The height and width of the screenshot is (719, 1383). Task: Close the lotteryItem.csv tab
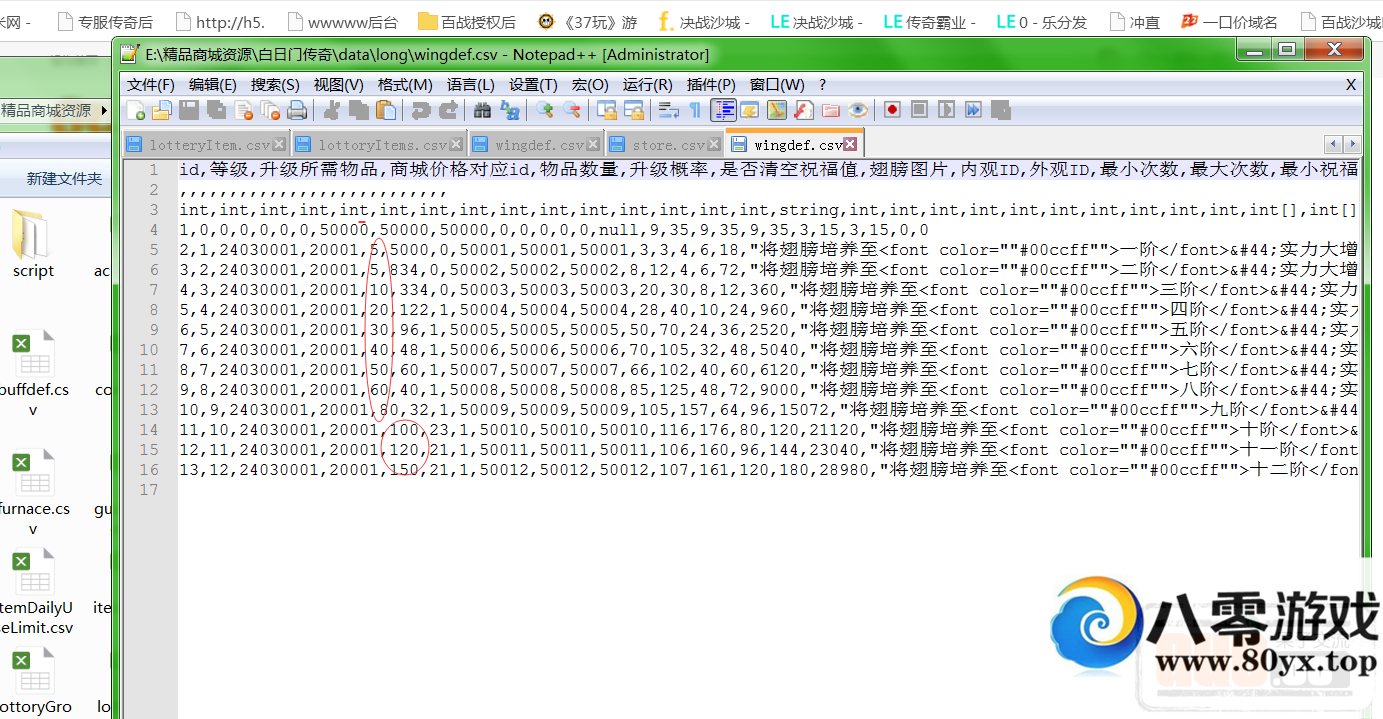tap(279, 145)
